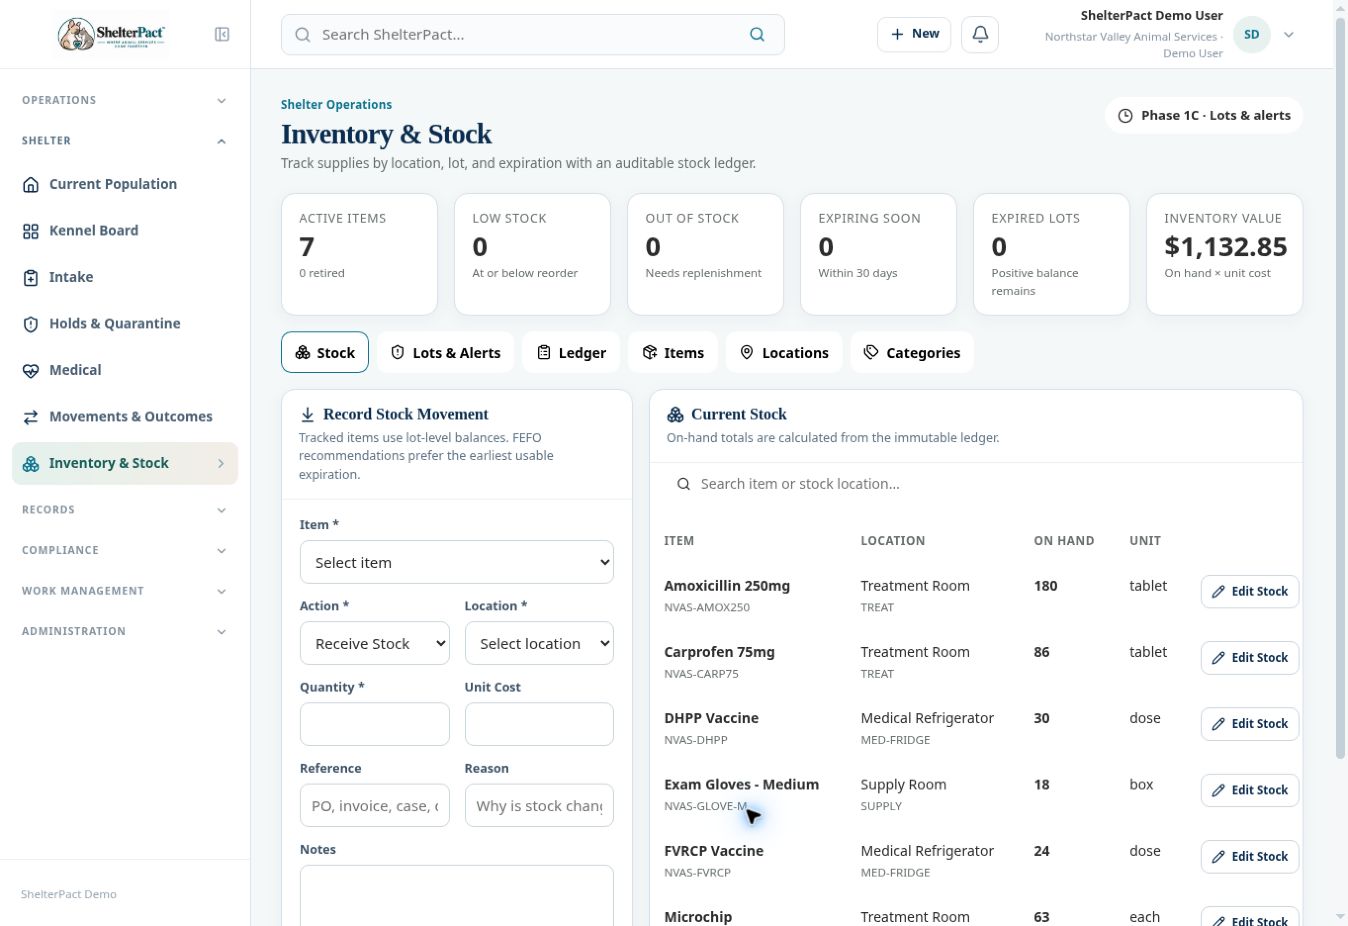Click the ShelterPact logo

tap(111, 34)
